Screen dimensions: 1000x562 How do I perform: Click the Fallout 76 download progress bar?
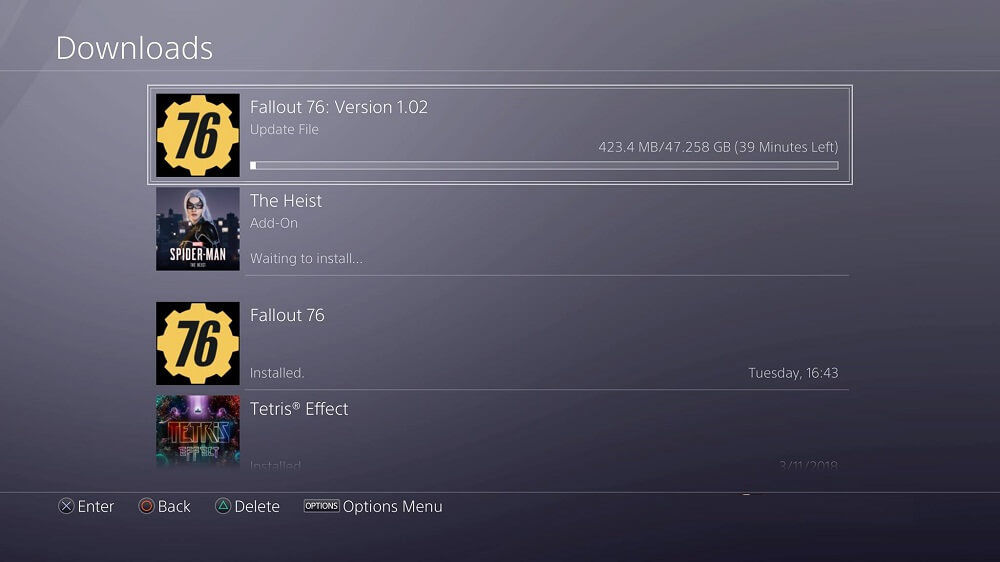(x=544, y=166)
